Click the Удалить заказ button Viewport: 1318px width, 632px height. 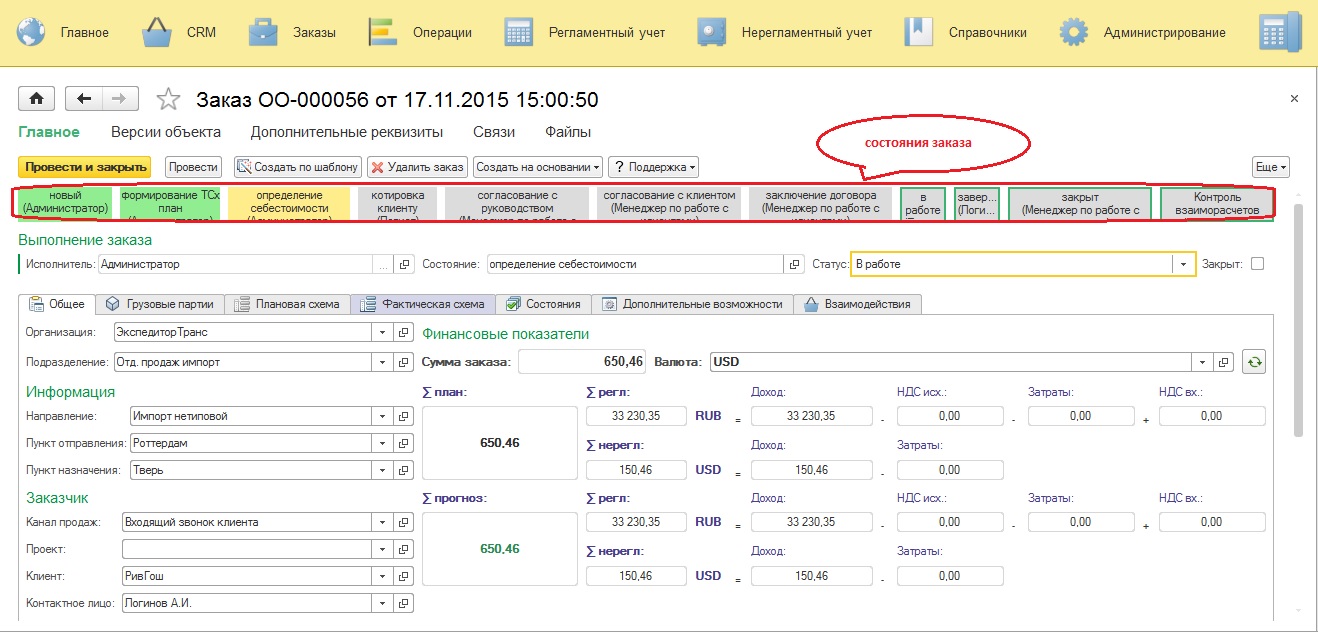coord(418,167)
